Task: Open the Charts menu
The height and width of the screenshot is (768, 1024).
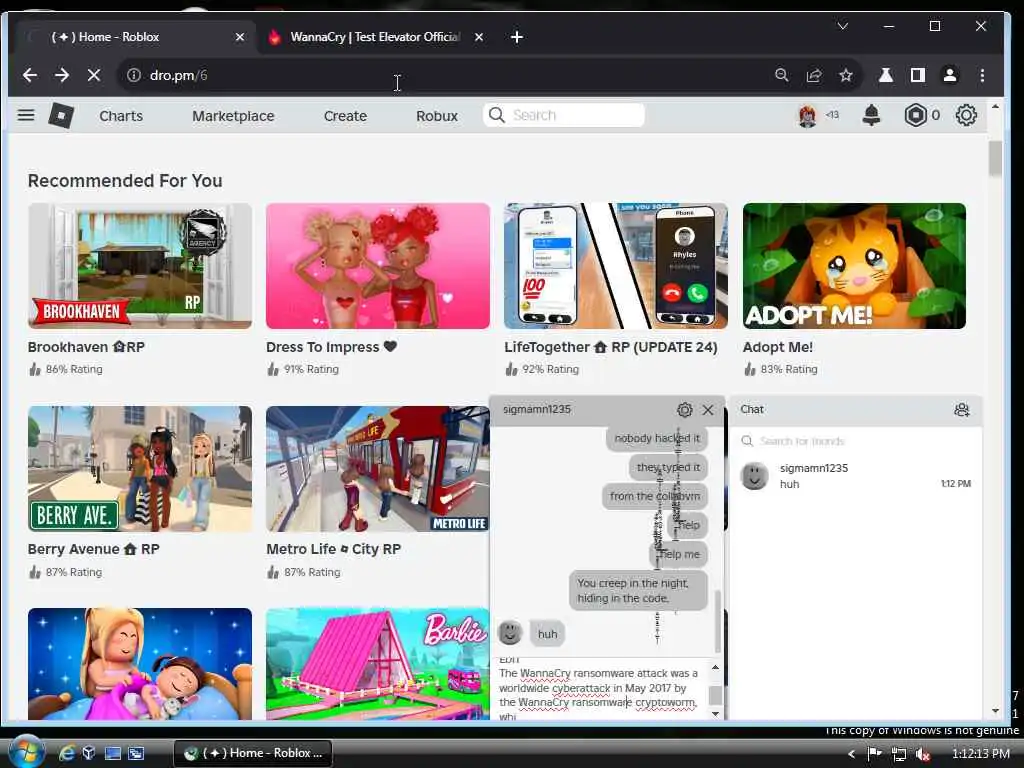Action: (121, 116)
